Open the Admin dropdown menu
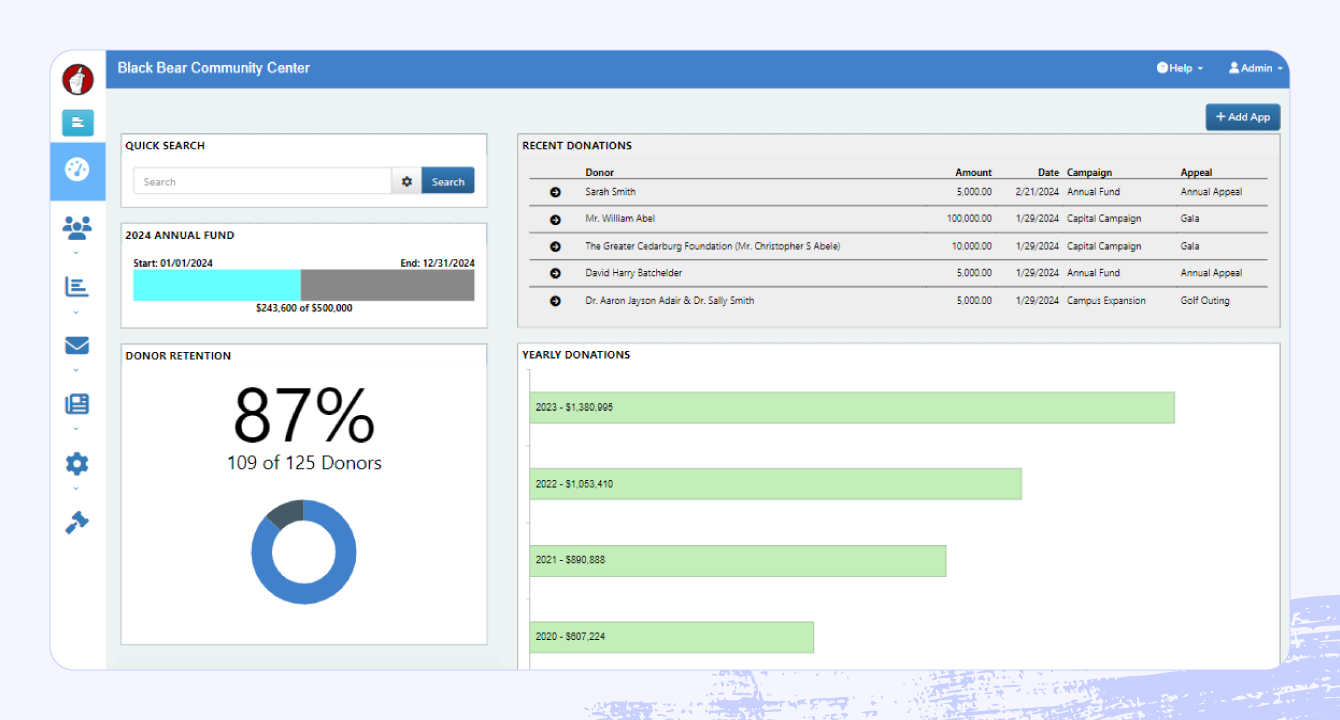Image resolution: width=1340 pixels, height=720 pixels. point(1255,68)
